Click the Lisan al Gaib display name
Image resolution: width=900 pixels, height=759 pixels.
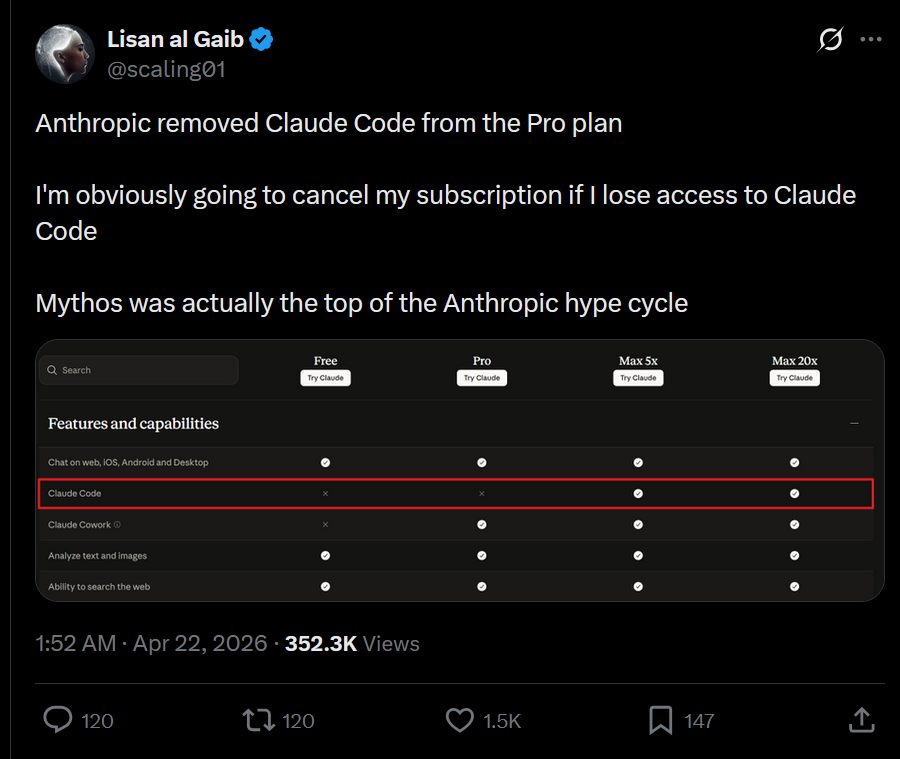[x=176, y=39]
